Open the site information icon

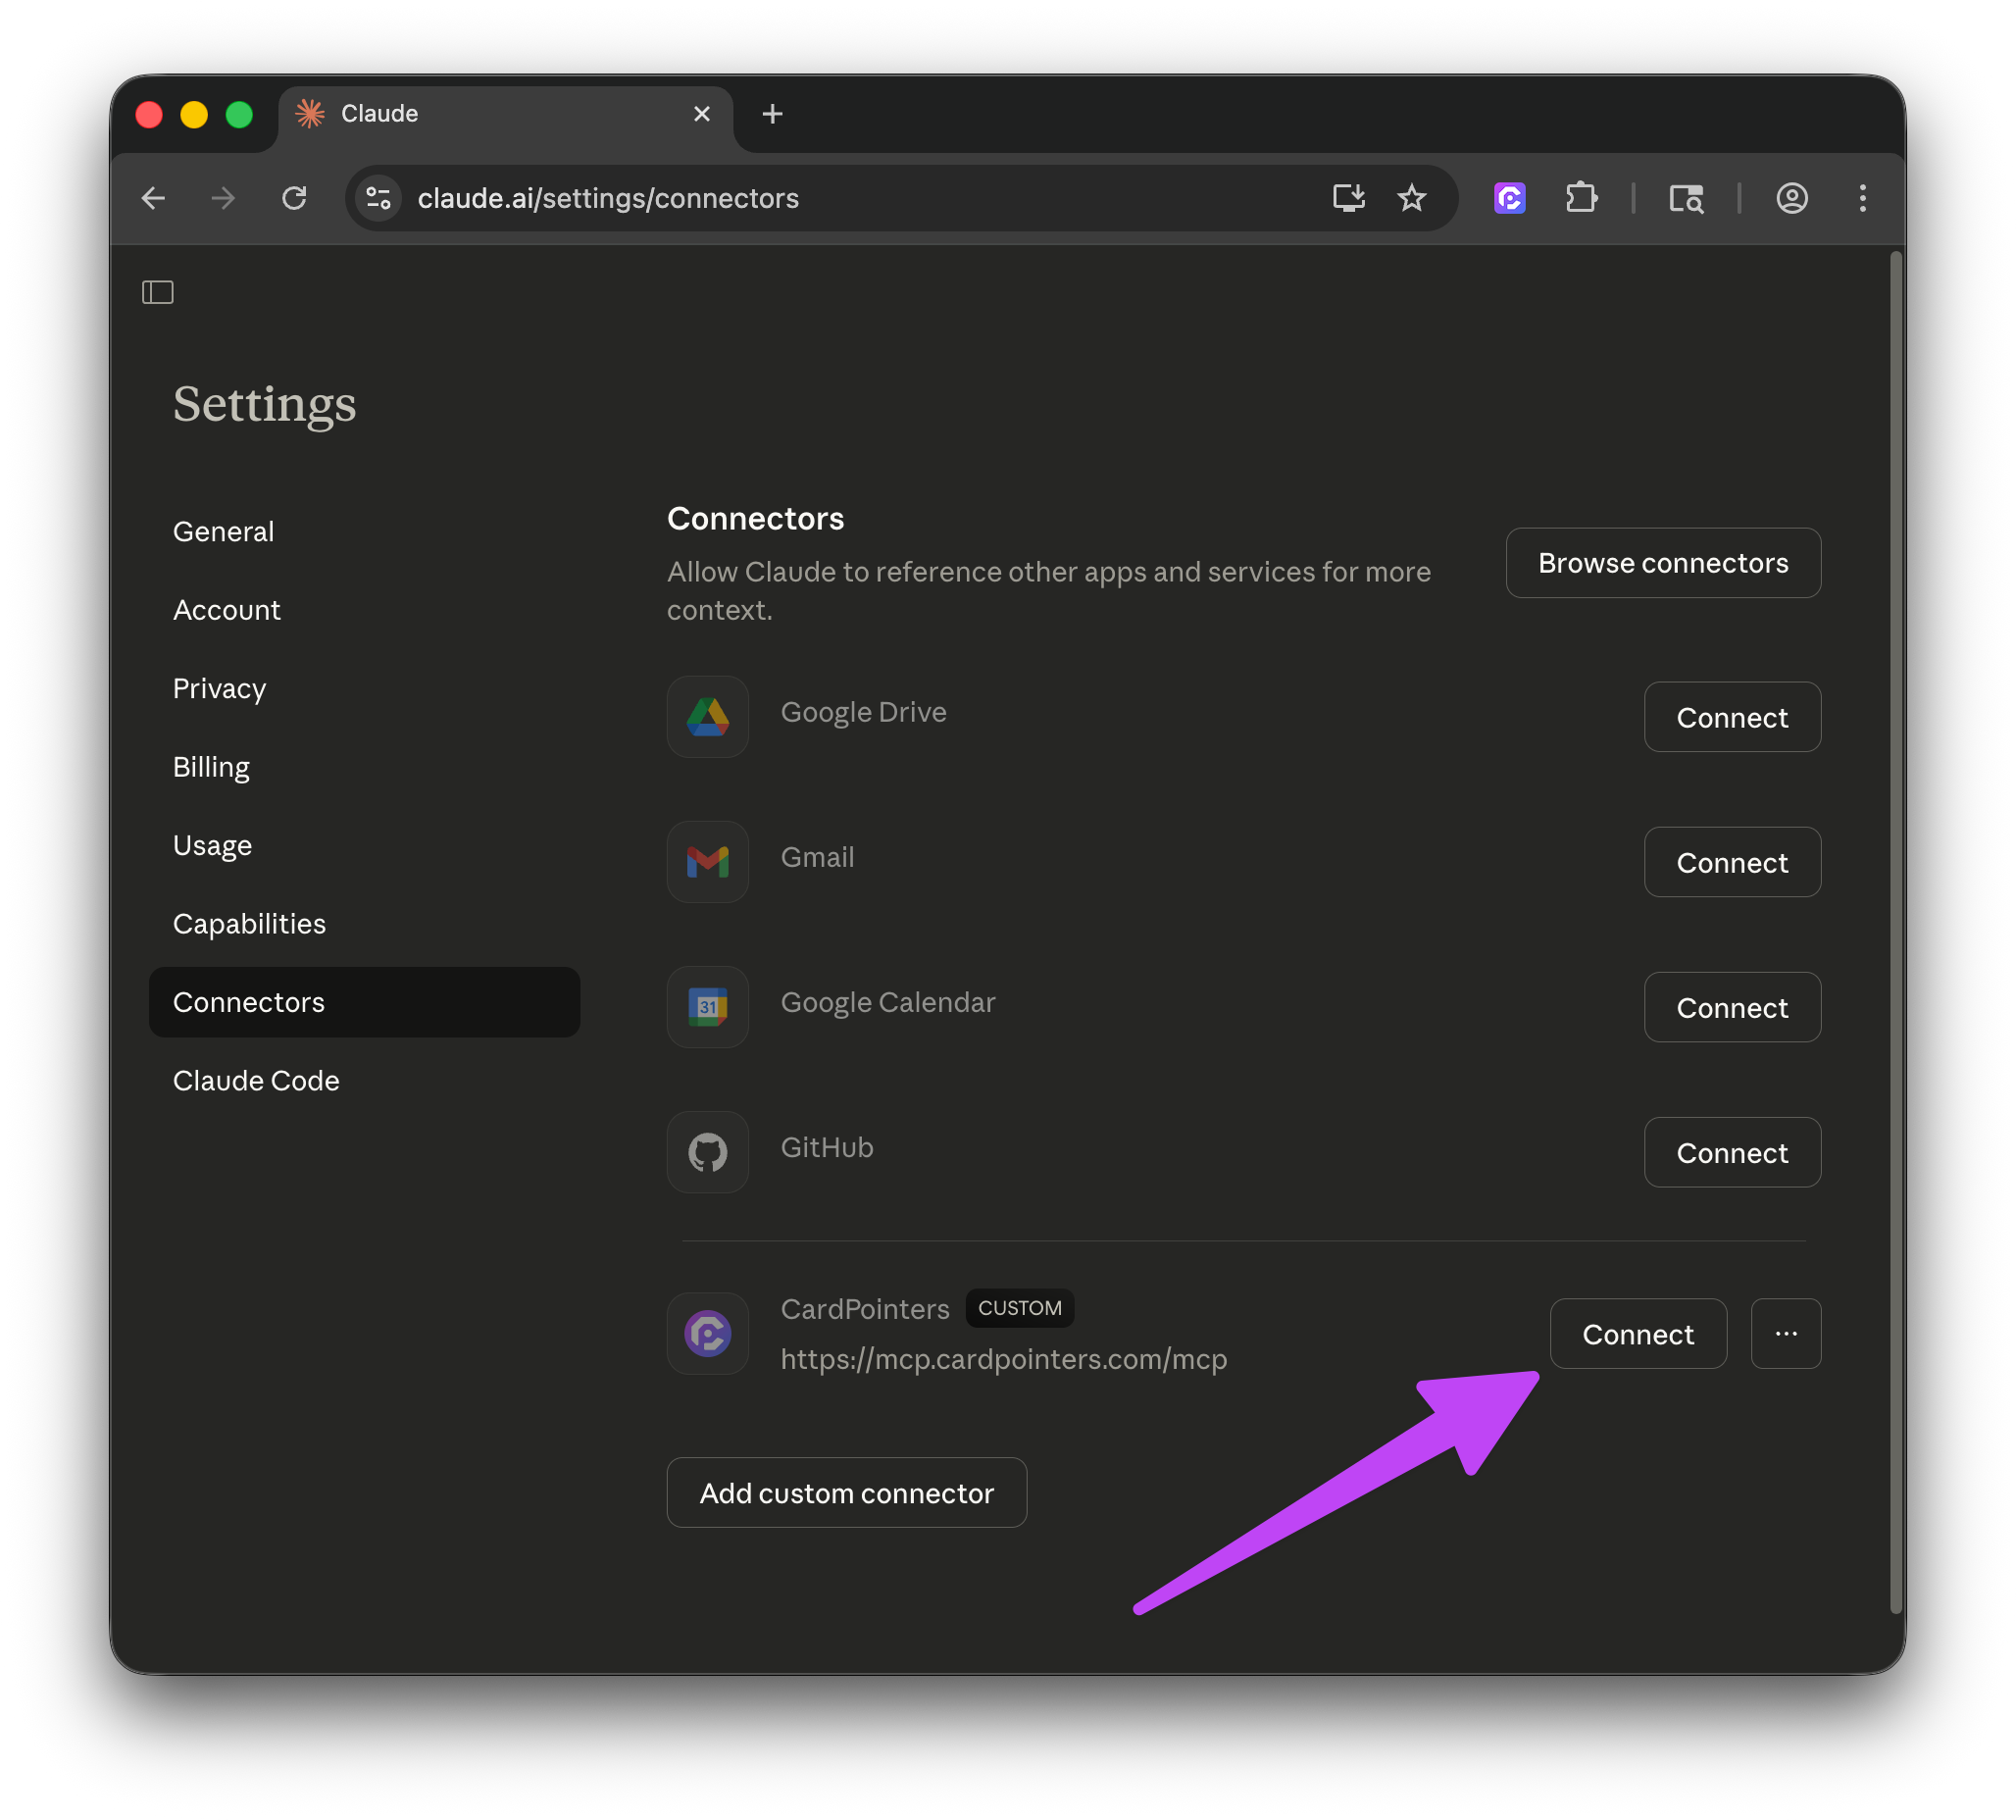[379, 198]
